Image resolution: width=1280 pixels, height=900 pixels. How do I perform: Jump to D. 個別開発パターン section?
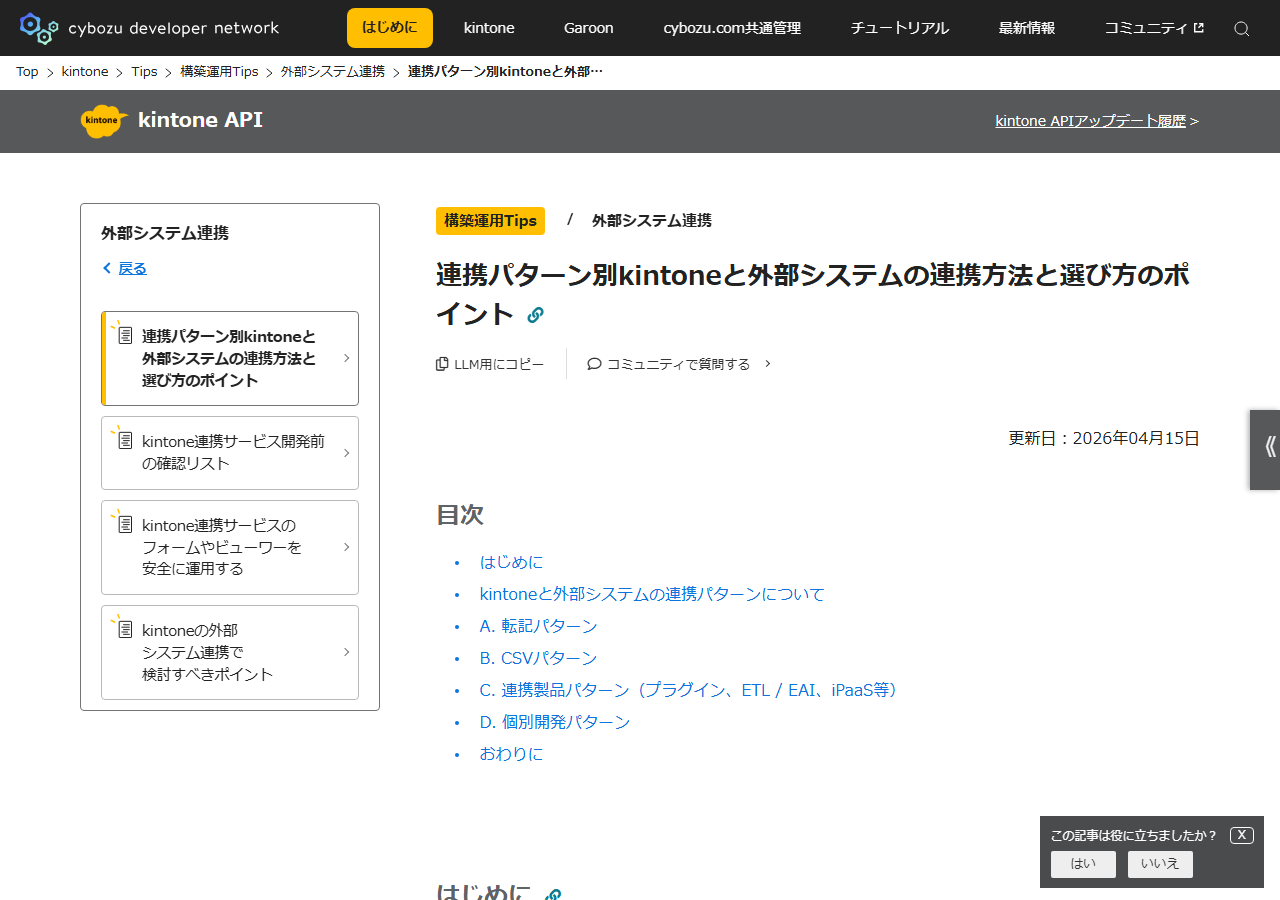click(555, 722)
